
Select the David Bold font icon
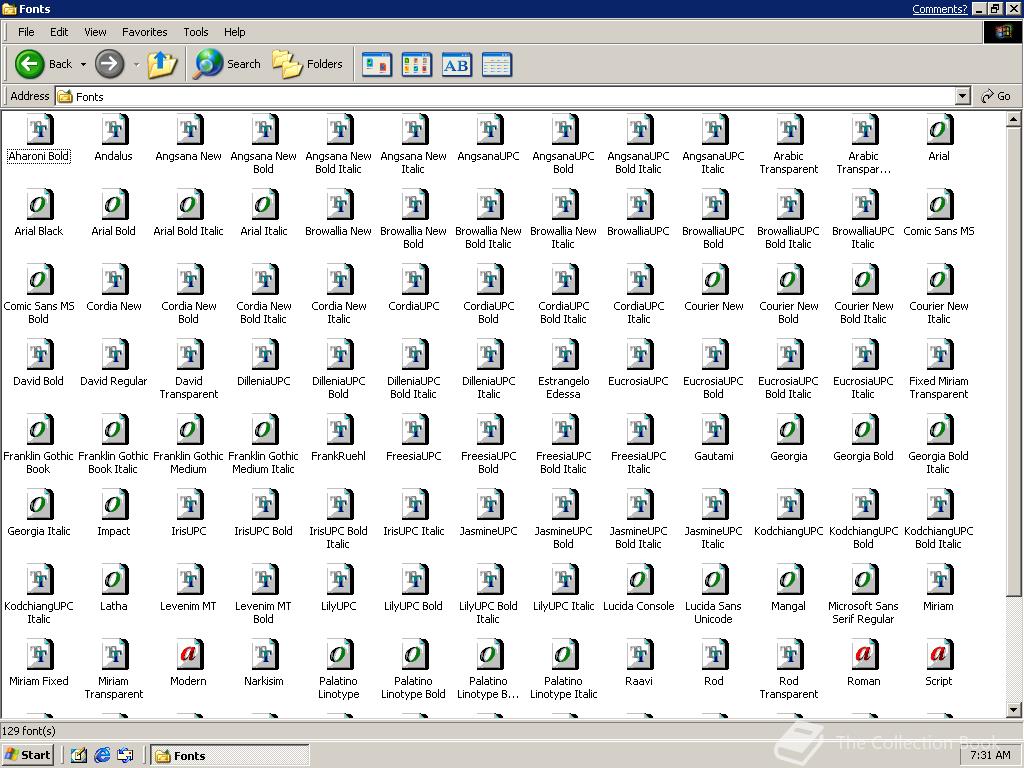pyautogui.click(x=39, y=355)
